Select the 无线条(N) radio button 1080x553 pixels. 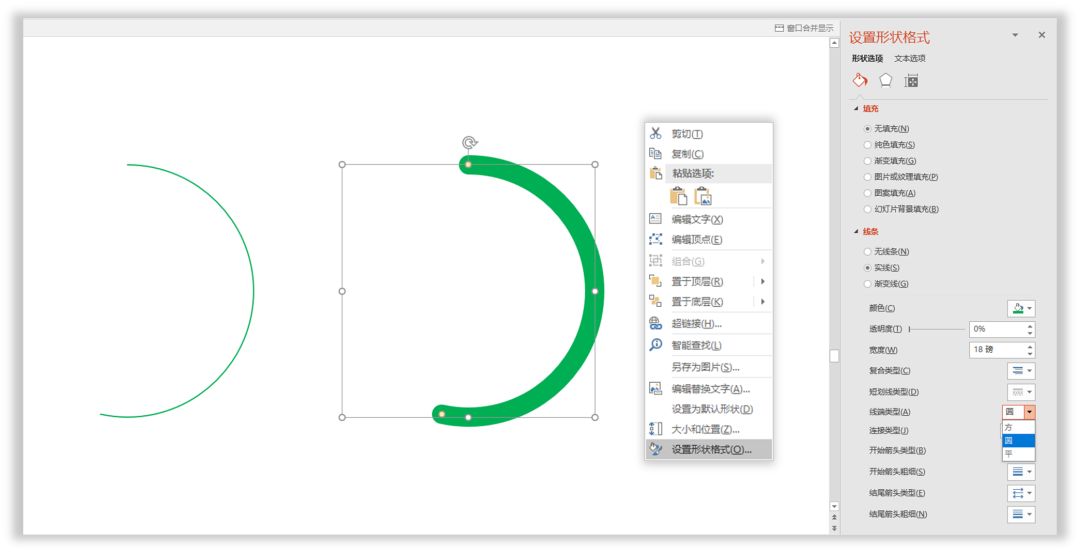coord(867,252)
